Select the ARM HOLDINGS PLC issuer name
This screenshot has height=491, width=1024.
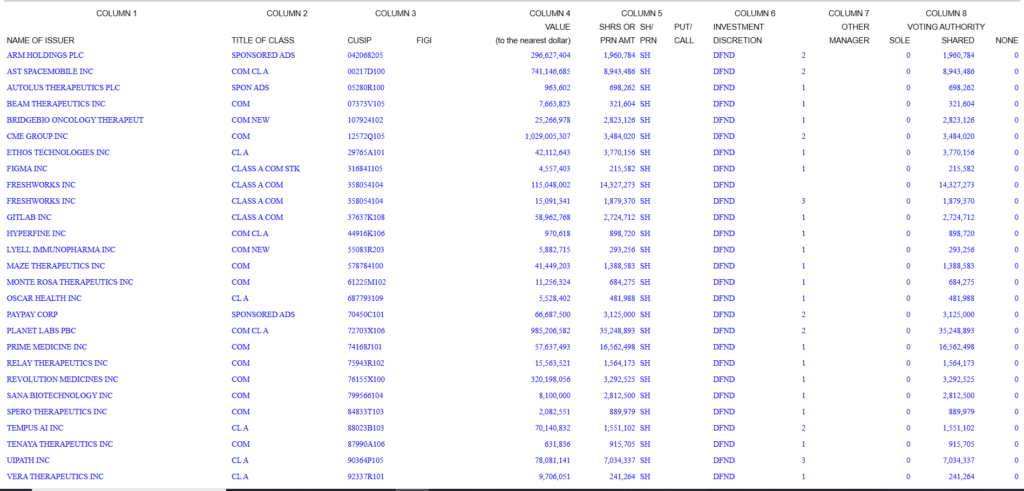pyautogui.click(x=45, y=55)
